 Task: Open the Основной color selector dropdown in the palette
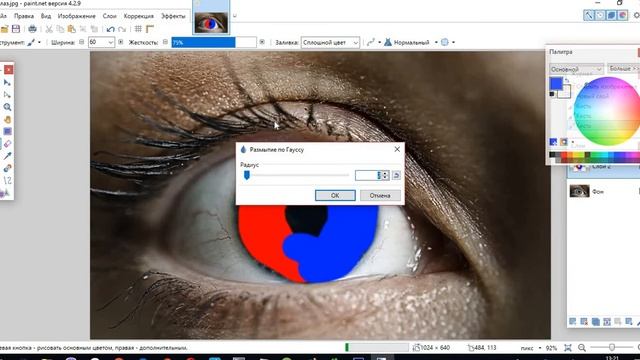point(576,69)
